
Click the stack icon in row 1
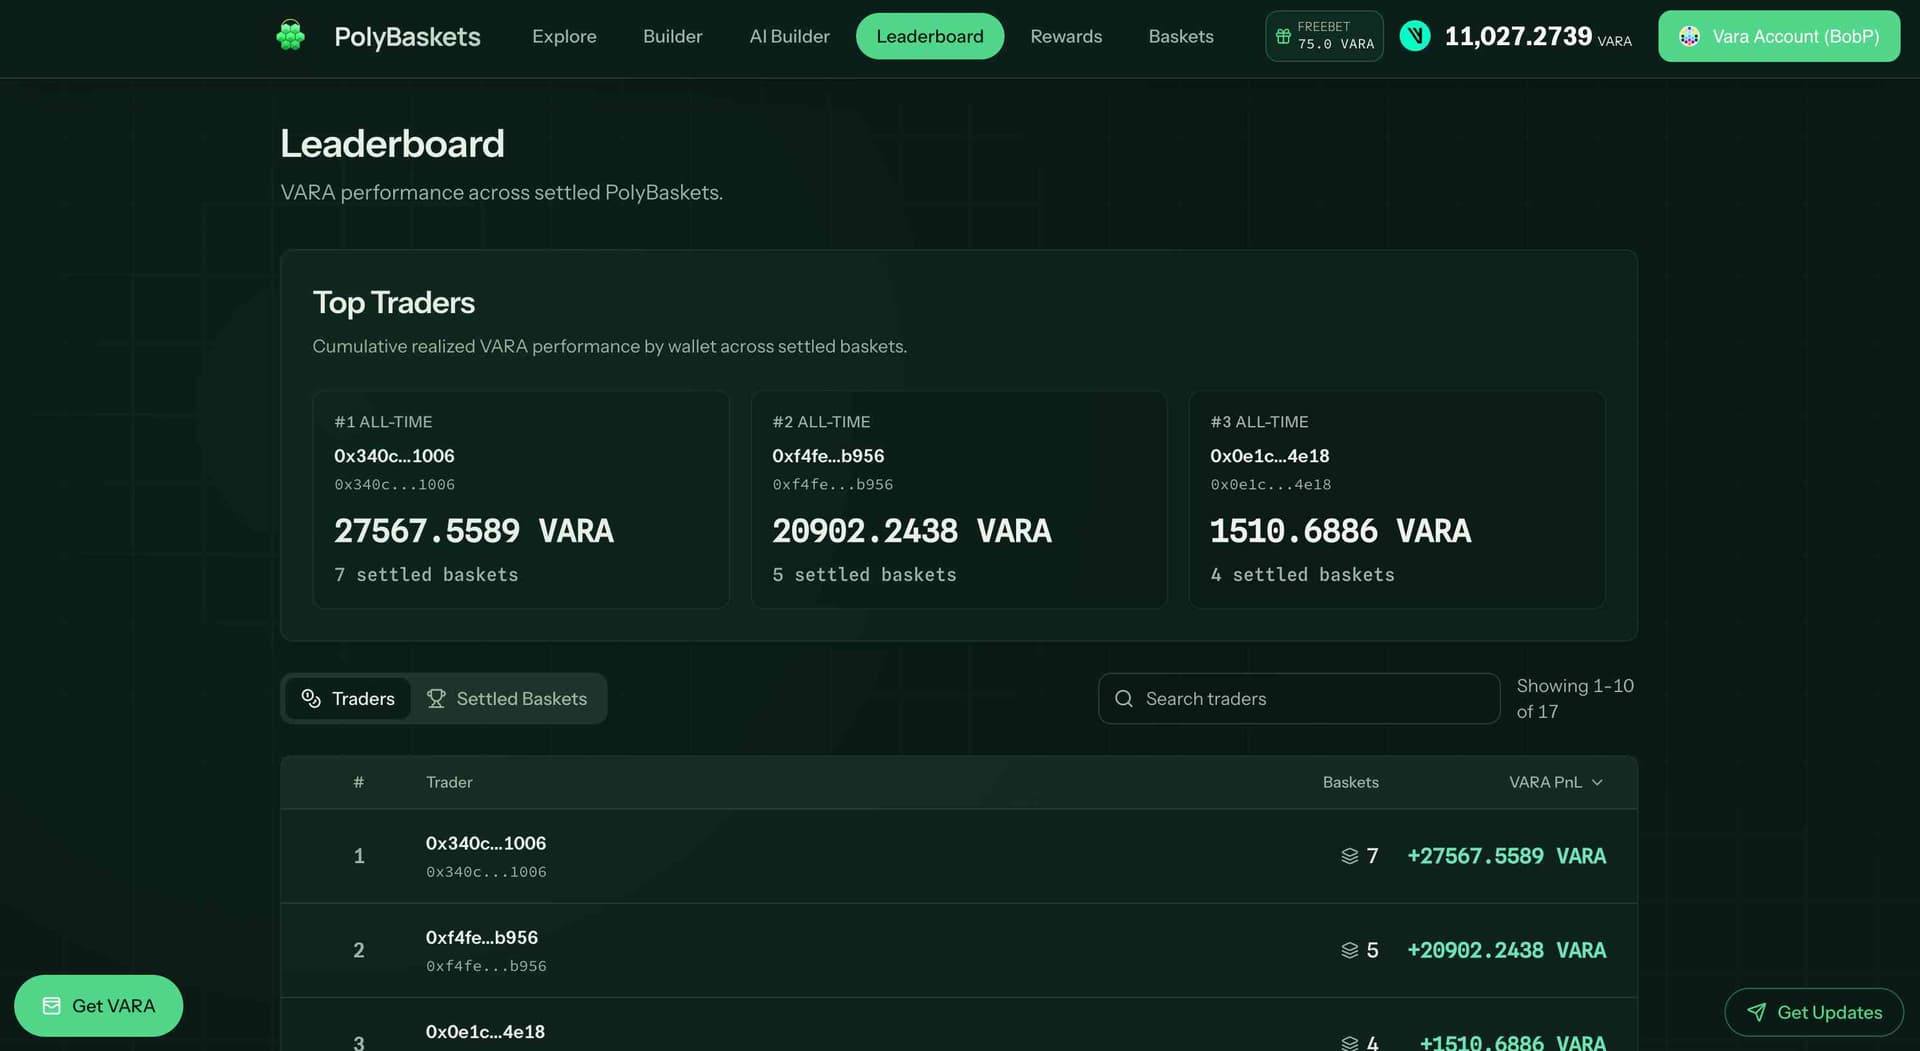pos(1349,856)
